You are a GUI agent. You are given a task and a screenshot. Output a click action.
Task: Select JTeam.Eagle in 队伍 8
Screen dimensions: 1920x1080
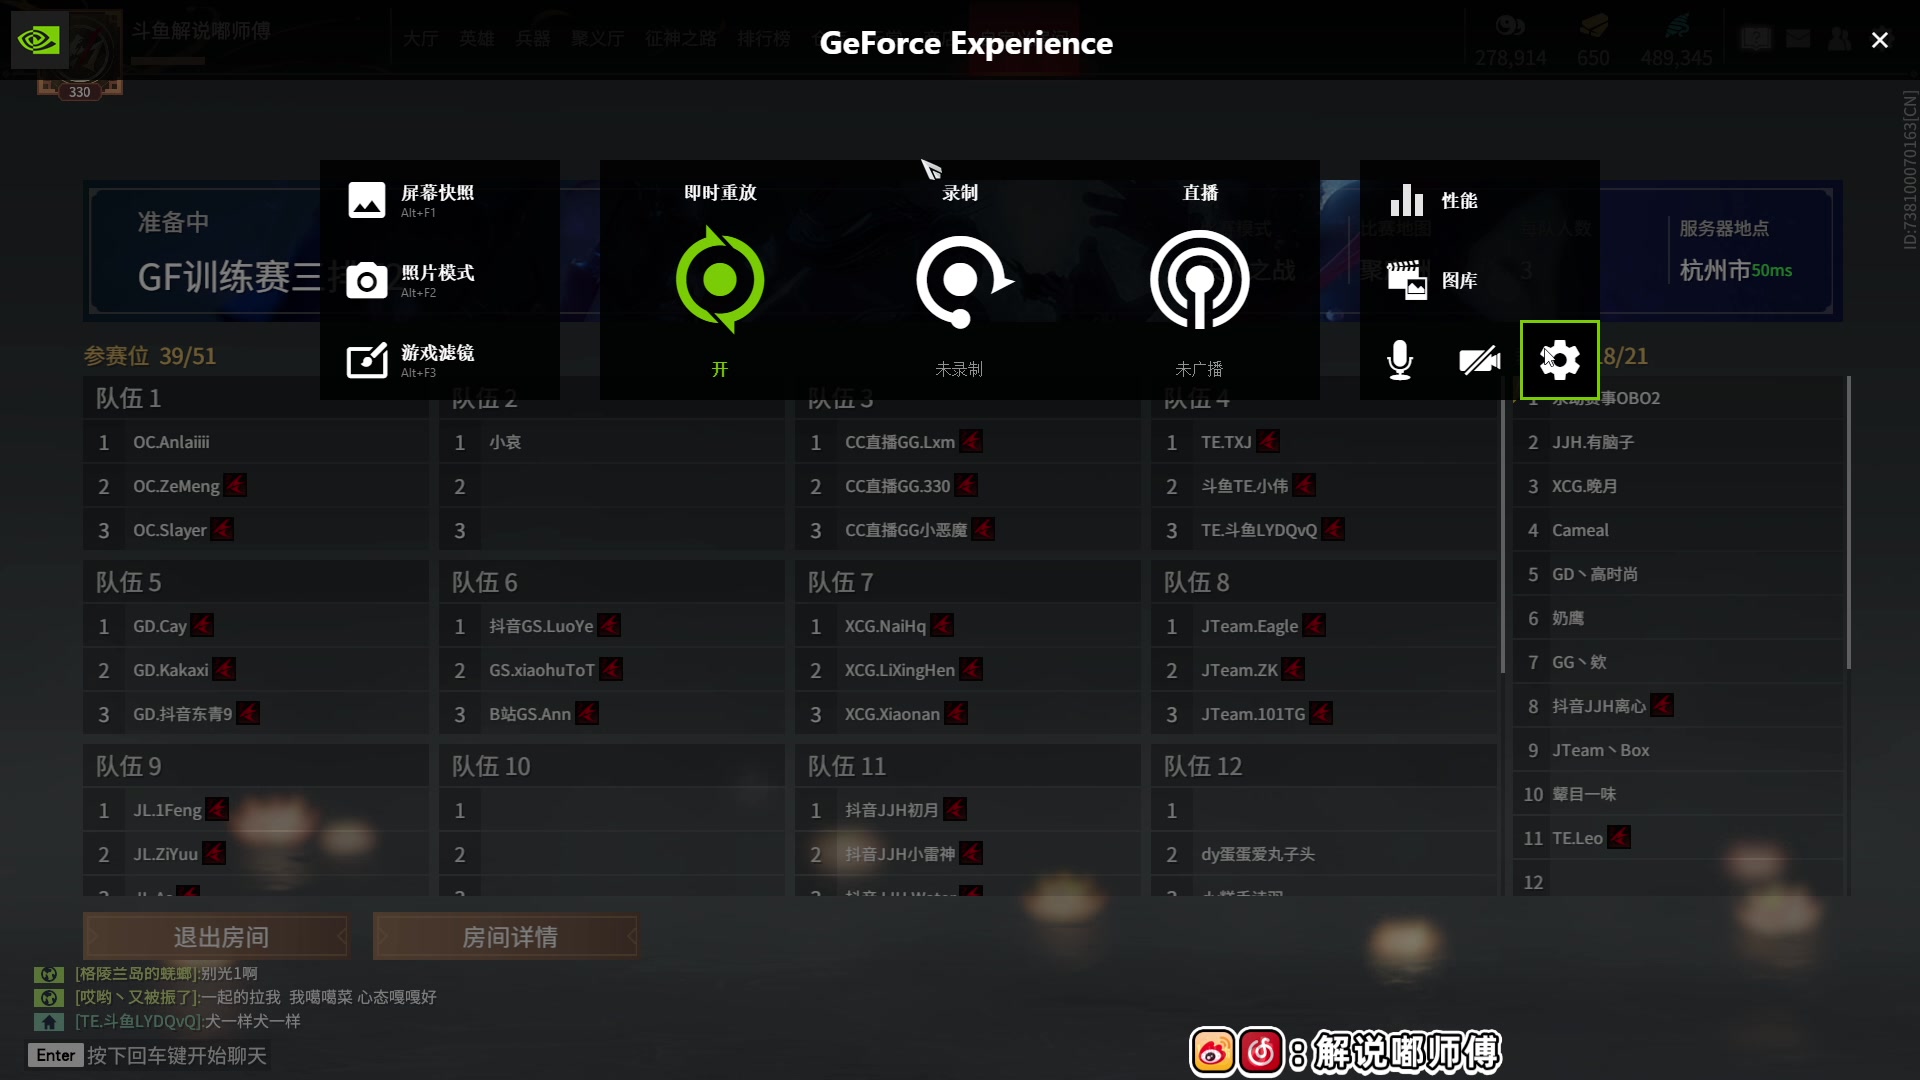1249,626
